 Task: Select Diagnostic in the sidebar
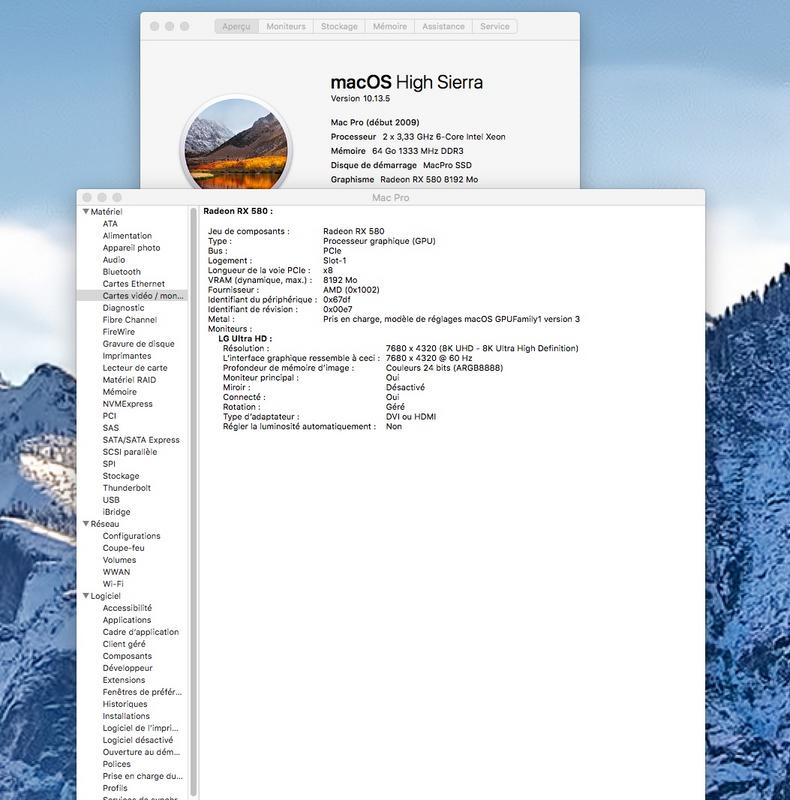(x=124, y=308)
